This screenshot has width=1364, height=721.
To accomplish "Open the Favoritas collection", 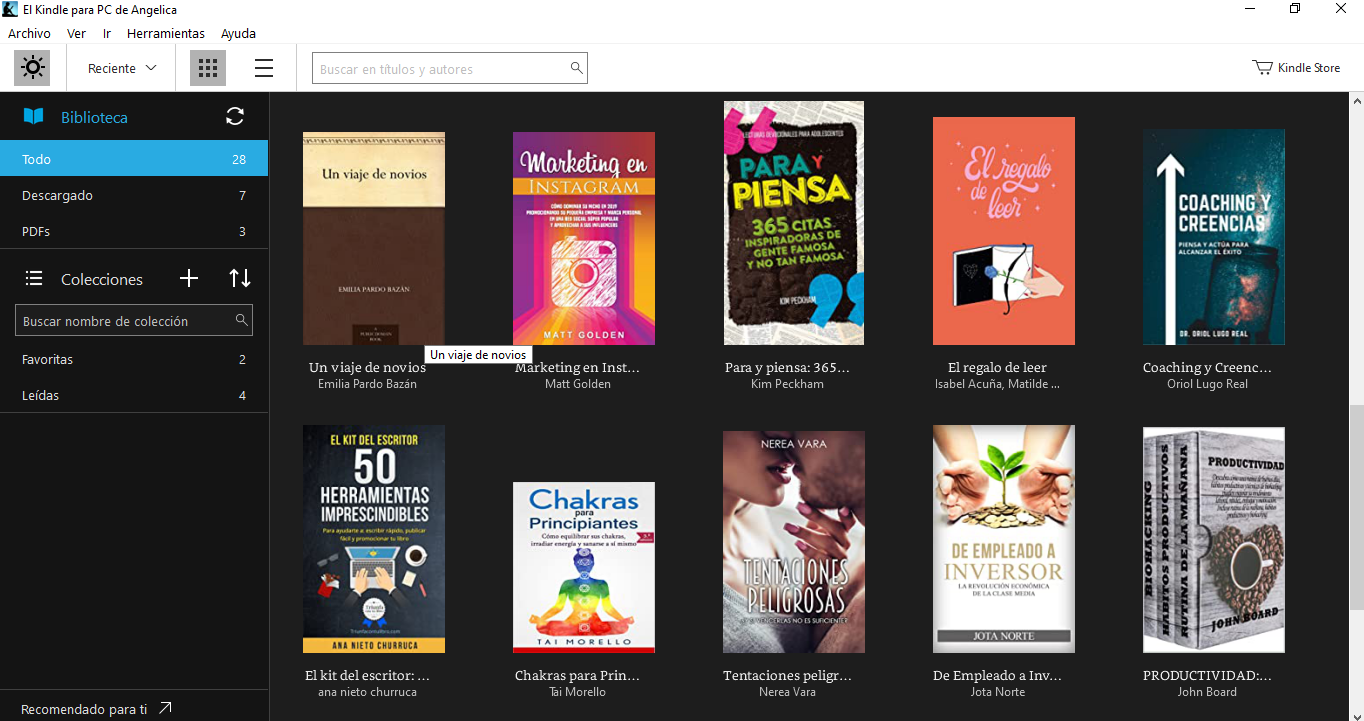I will click(134, 359).
